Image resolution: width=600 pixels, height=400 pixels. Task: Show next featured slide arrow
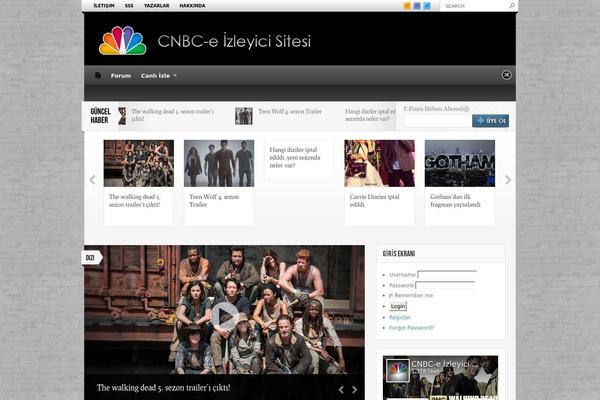click(x=355, y=390)
